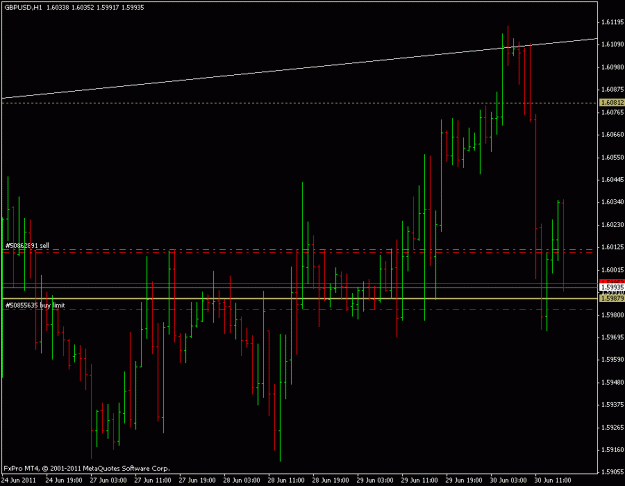Select the buy limit order label #50855635
Image resolution: width=625 pixels, height=486 pixels.
pos(35,305)
